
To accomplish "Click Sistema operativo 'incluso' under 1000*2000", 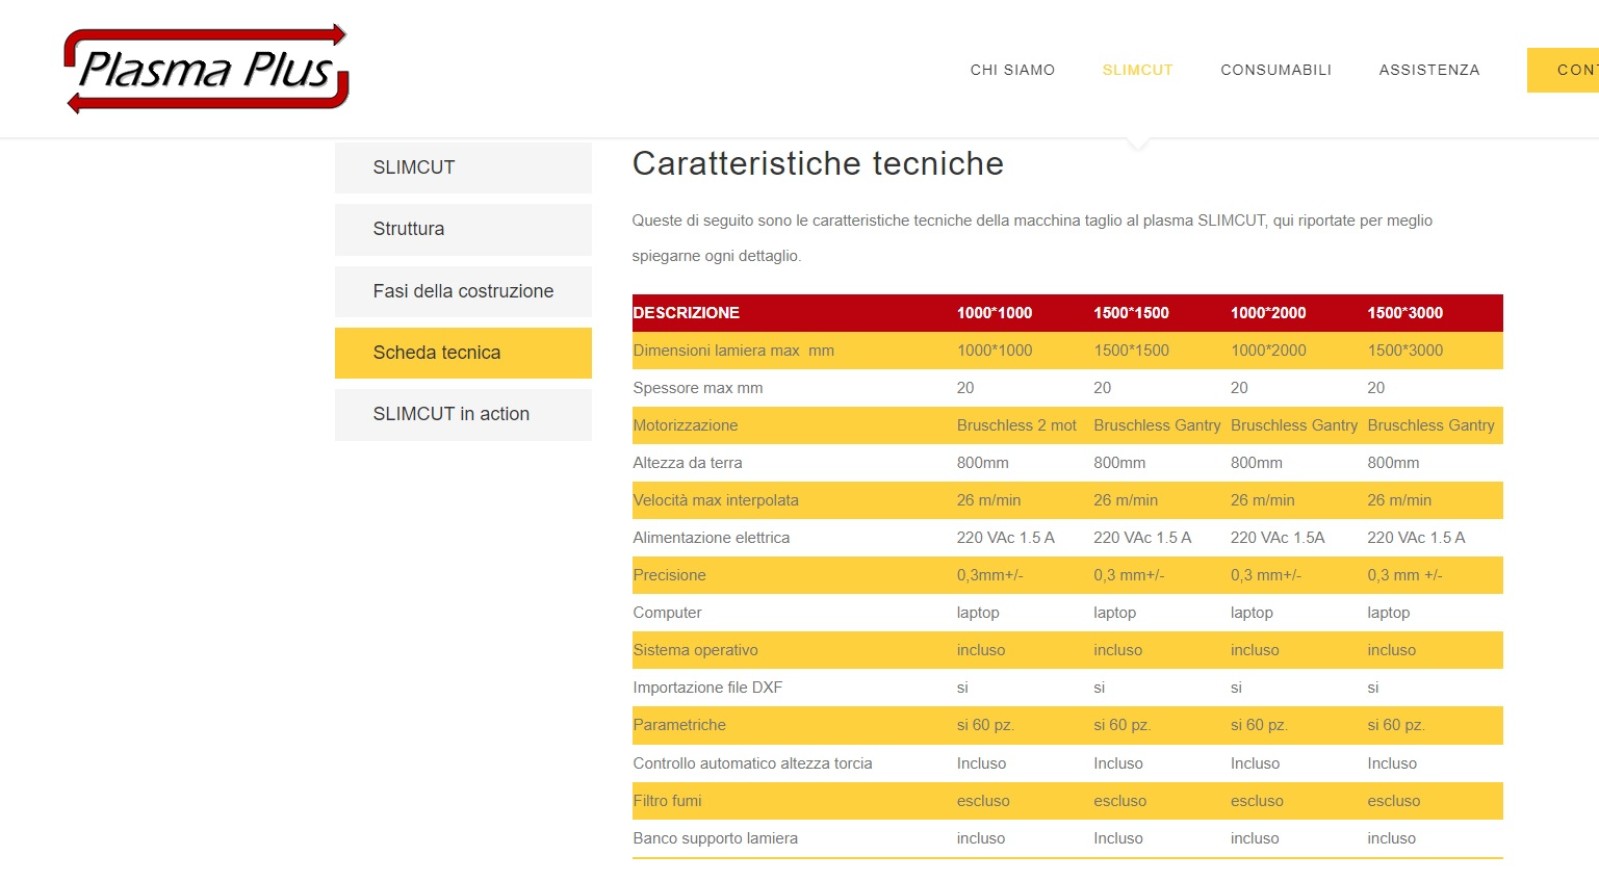I will (1254, 651).
